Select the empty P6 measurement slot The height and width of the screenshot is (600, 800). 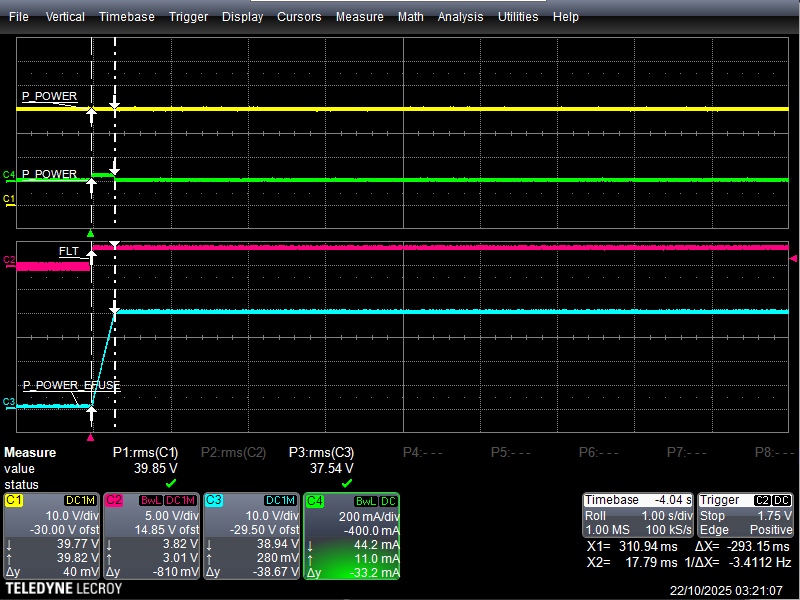[598, 453]
